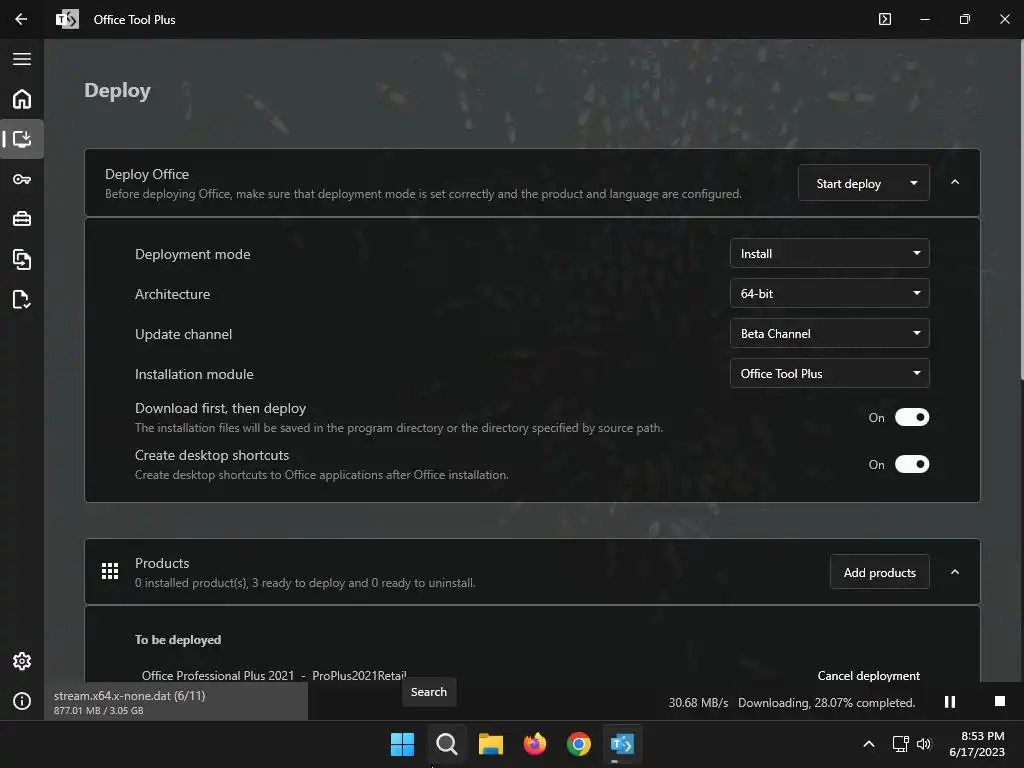Open network status tray icon
Viewport: 1024px width, 768px height.
(x=901, y=744)
